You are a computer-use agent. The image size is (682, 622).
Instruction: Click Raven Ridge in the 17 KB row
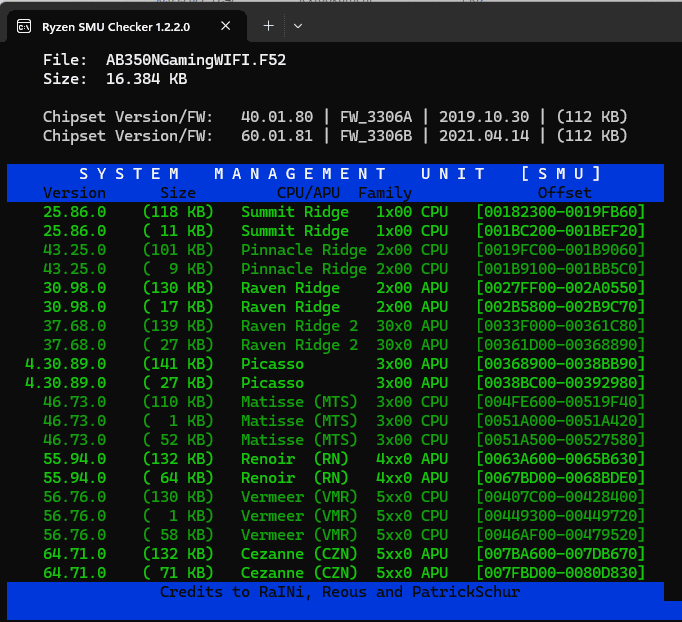pyautogui.click(x=290, y=307)
